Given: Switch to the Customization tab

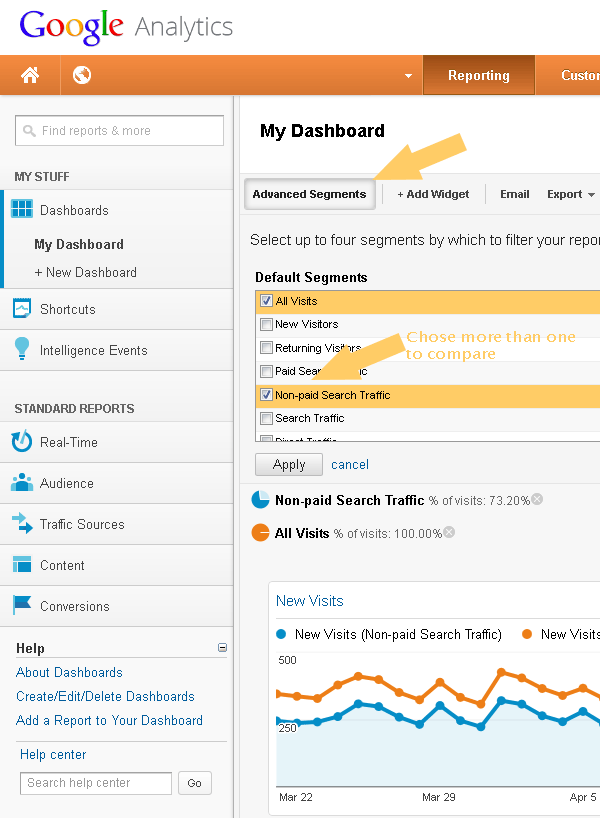Looking at the screenshot, I should (569, 75).
